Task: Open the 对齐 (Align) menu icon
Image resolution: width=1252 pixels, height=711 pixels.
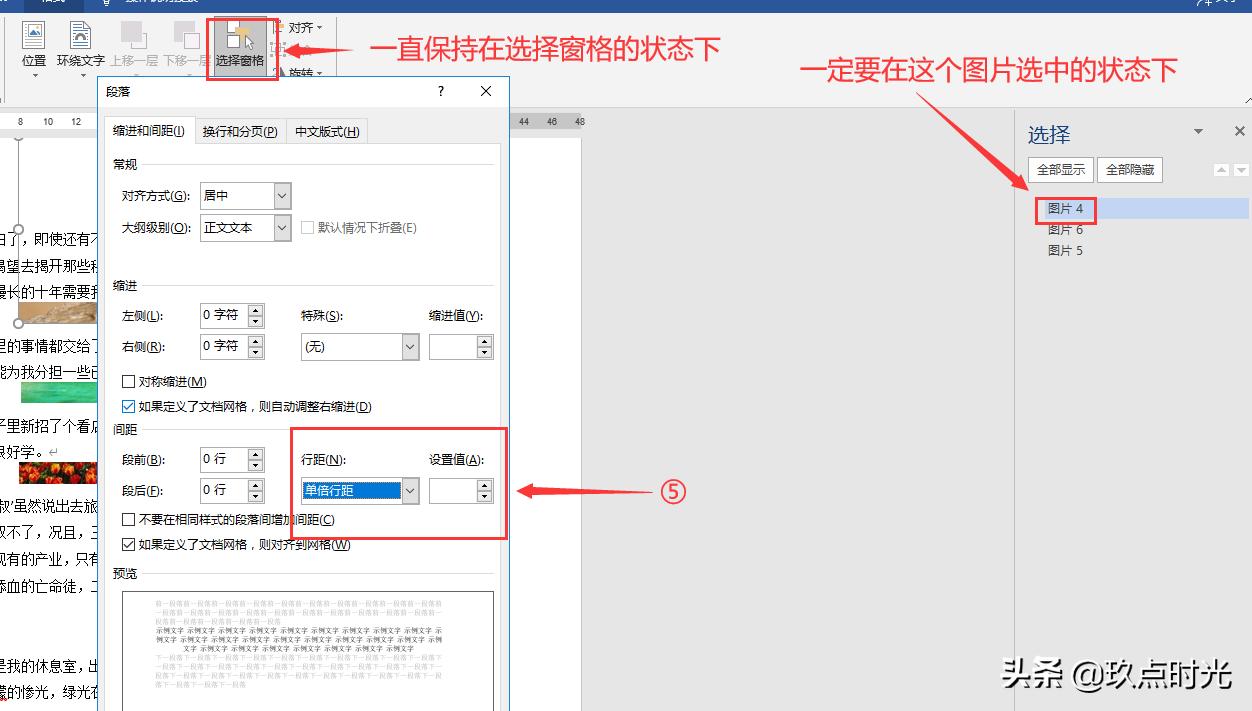Action: point(299,27)
